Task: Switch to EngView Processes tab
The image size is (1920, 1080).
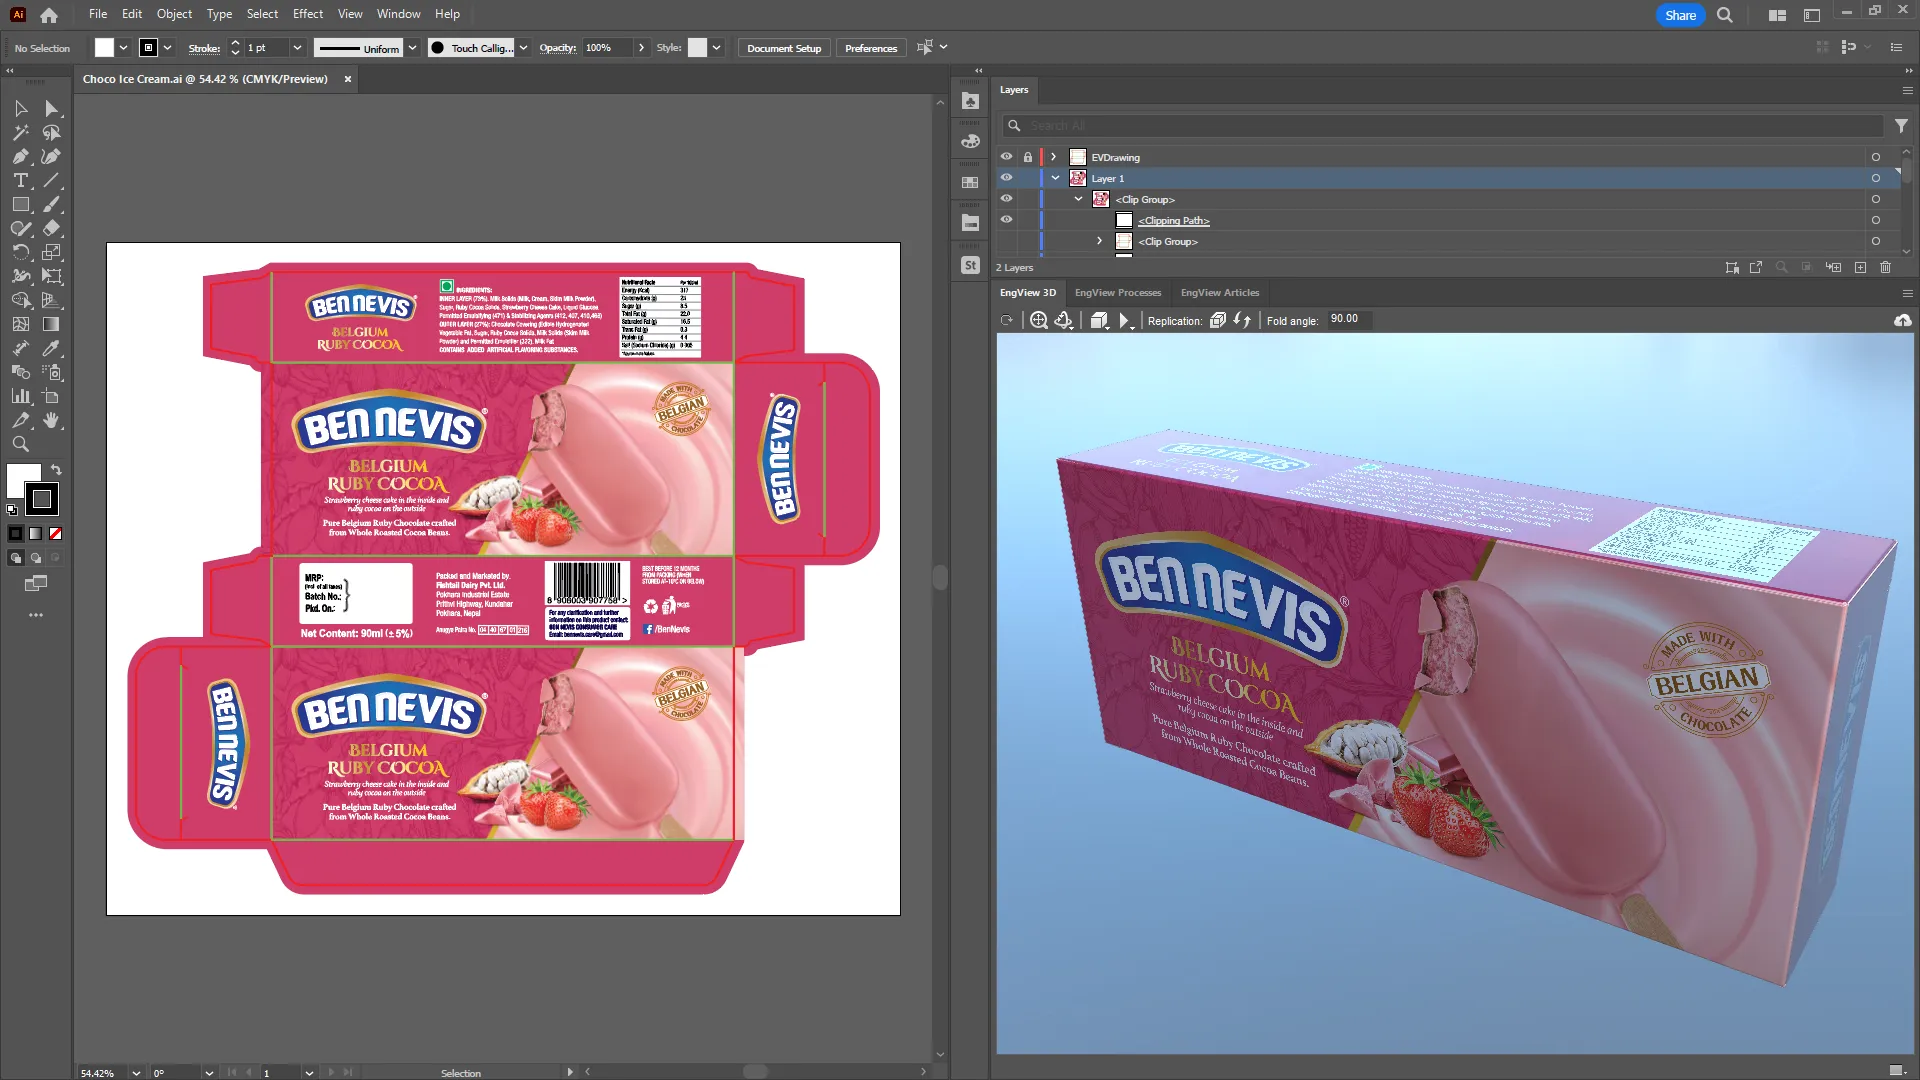Action: click(x=1118, y=293)
